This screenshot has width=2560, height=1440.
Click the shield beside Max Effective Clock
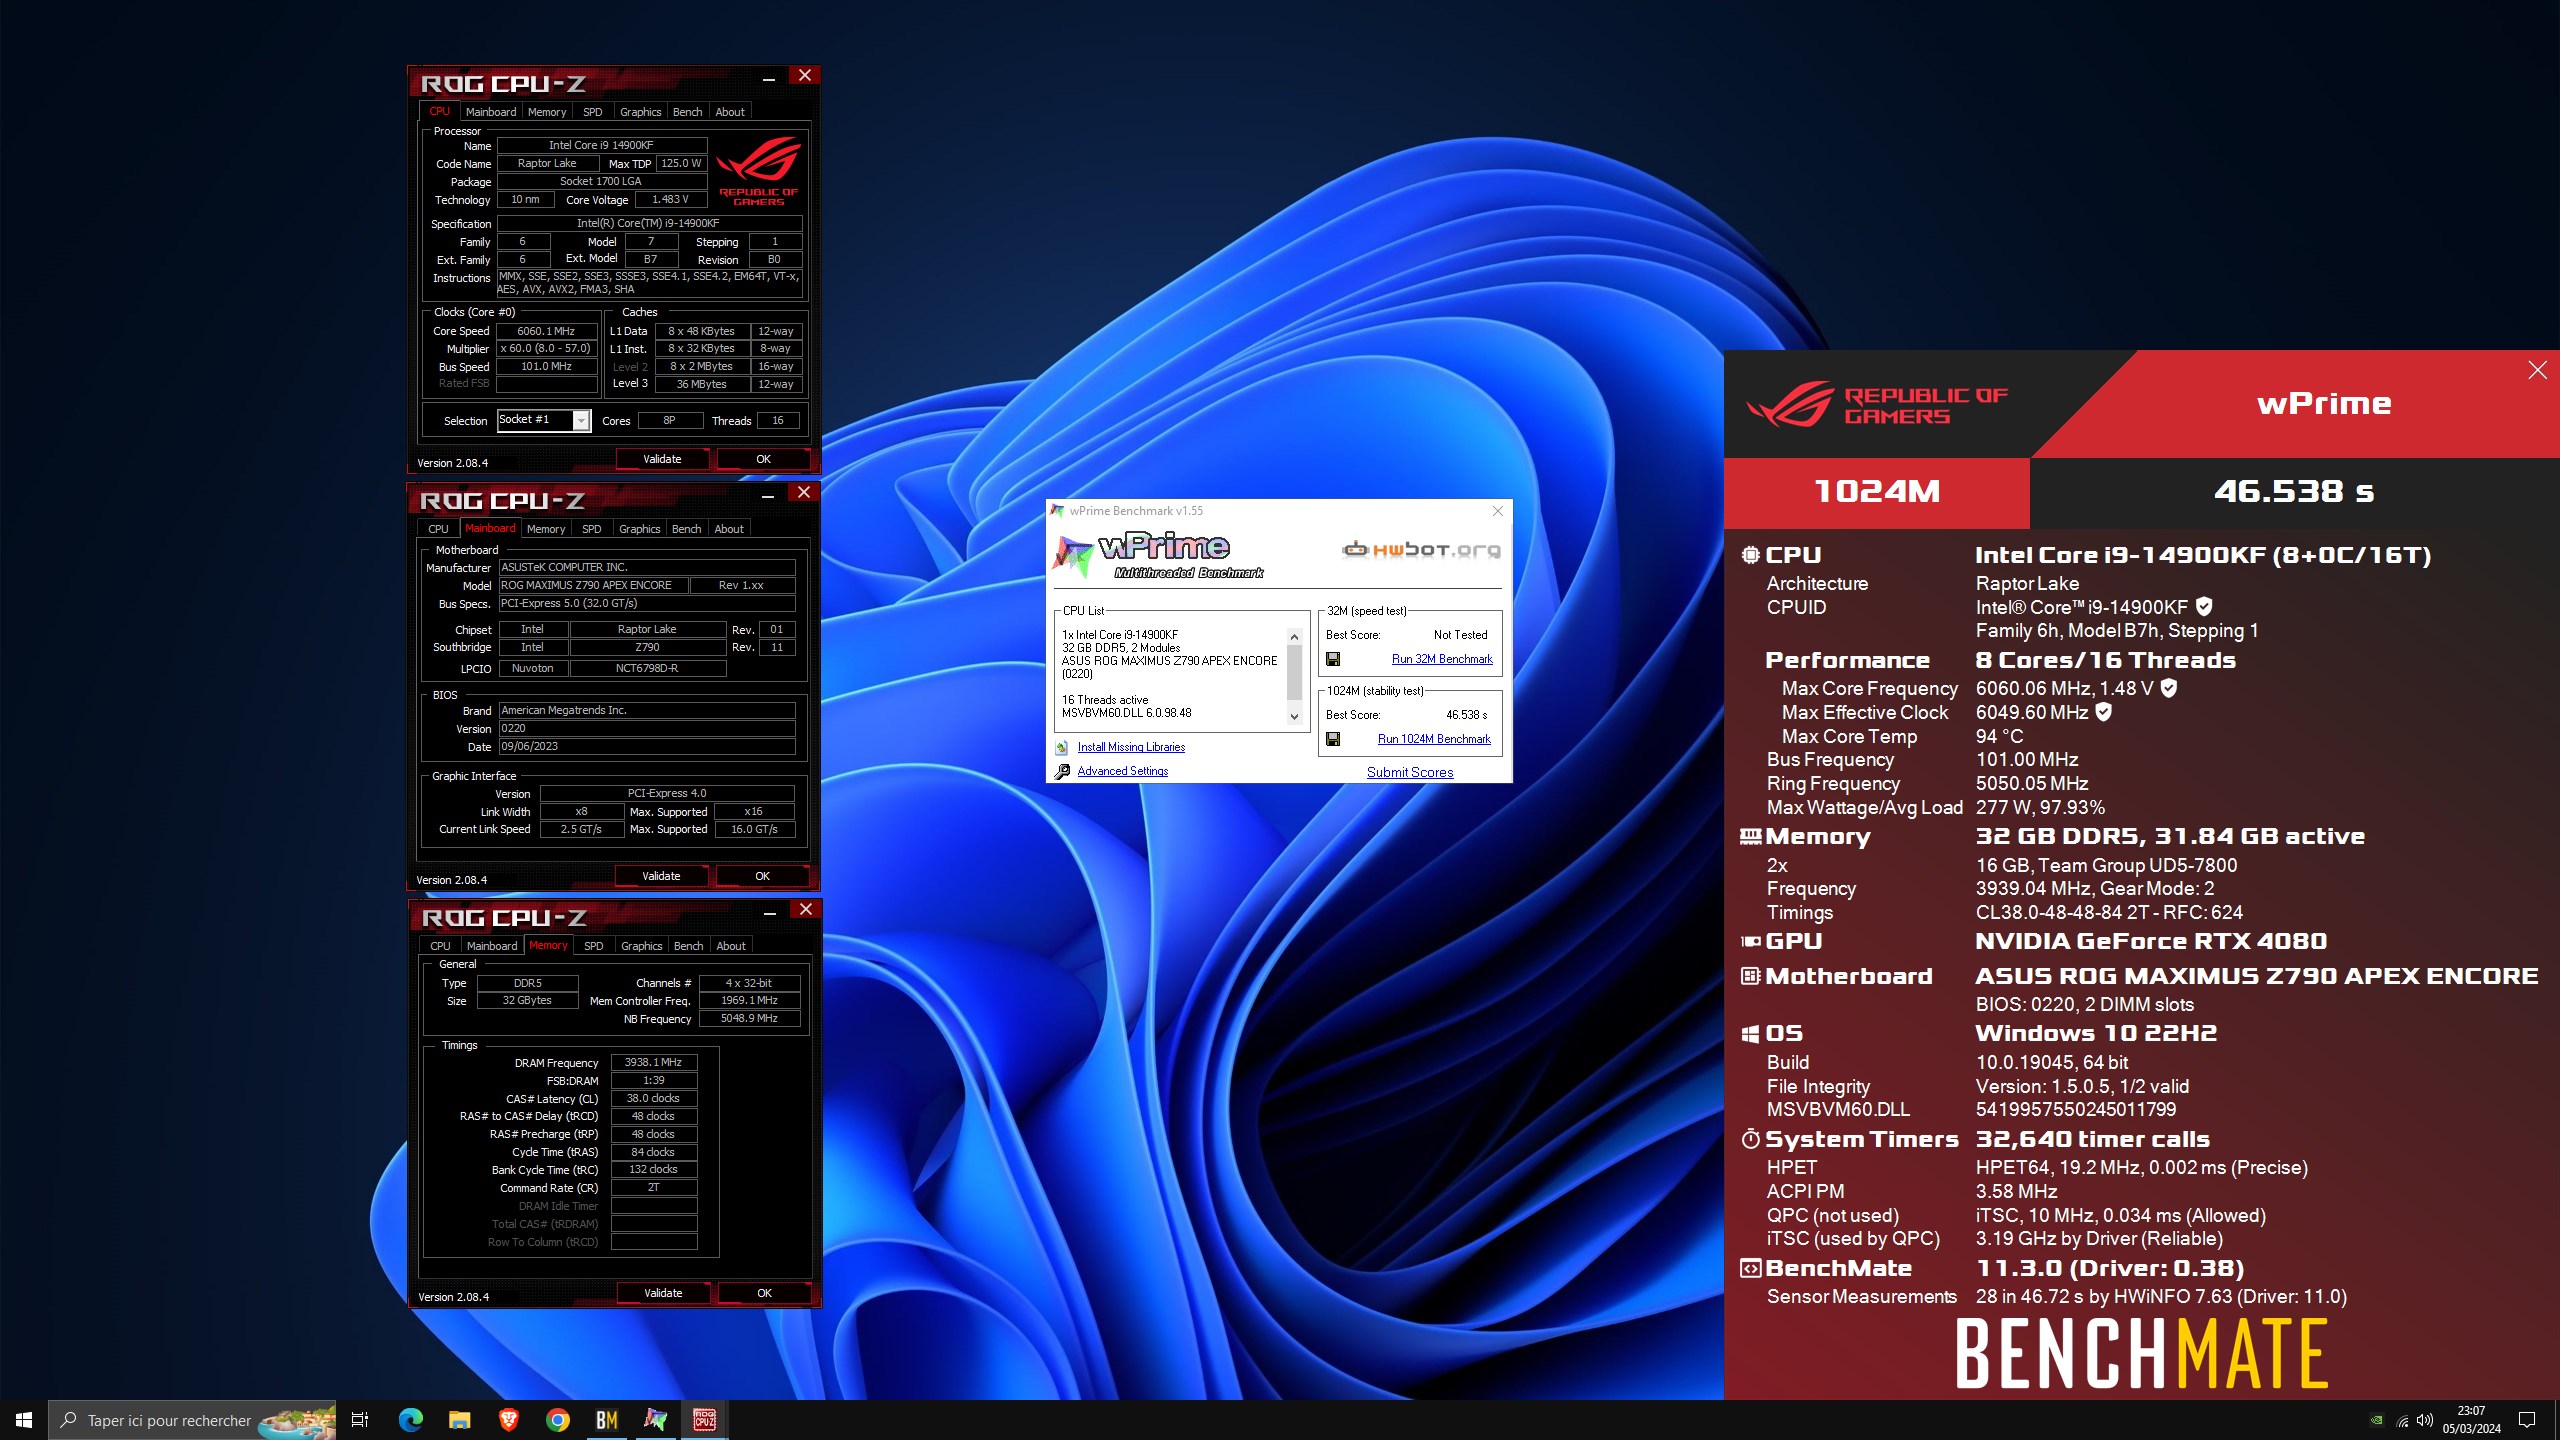click(x=2103, y=711)
